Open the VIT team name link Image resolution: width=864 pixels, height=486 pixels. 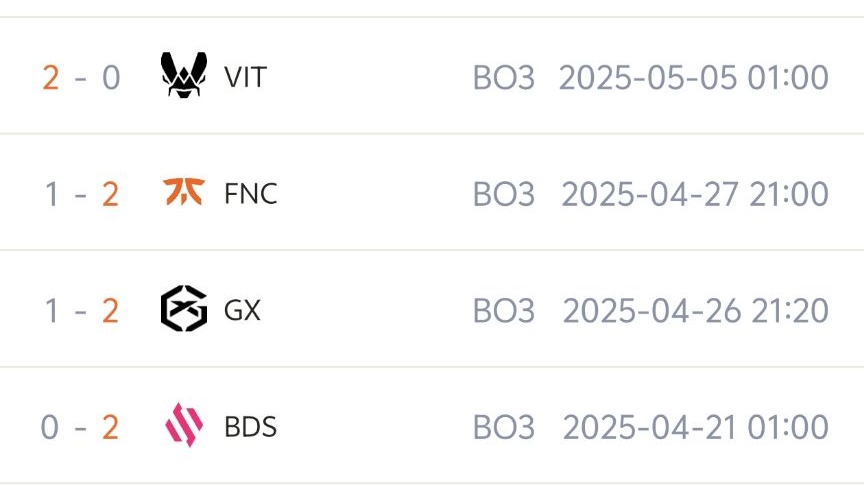coord(246,77)
